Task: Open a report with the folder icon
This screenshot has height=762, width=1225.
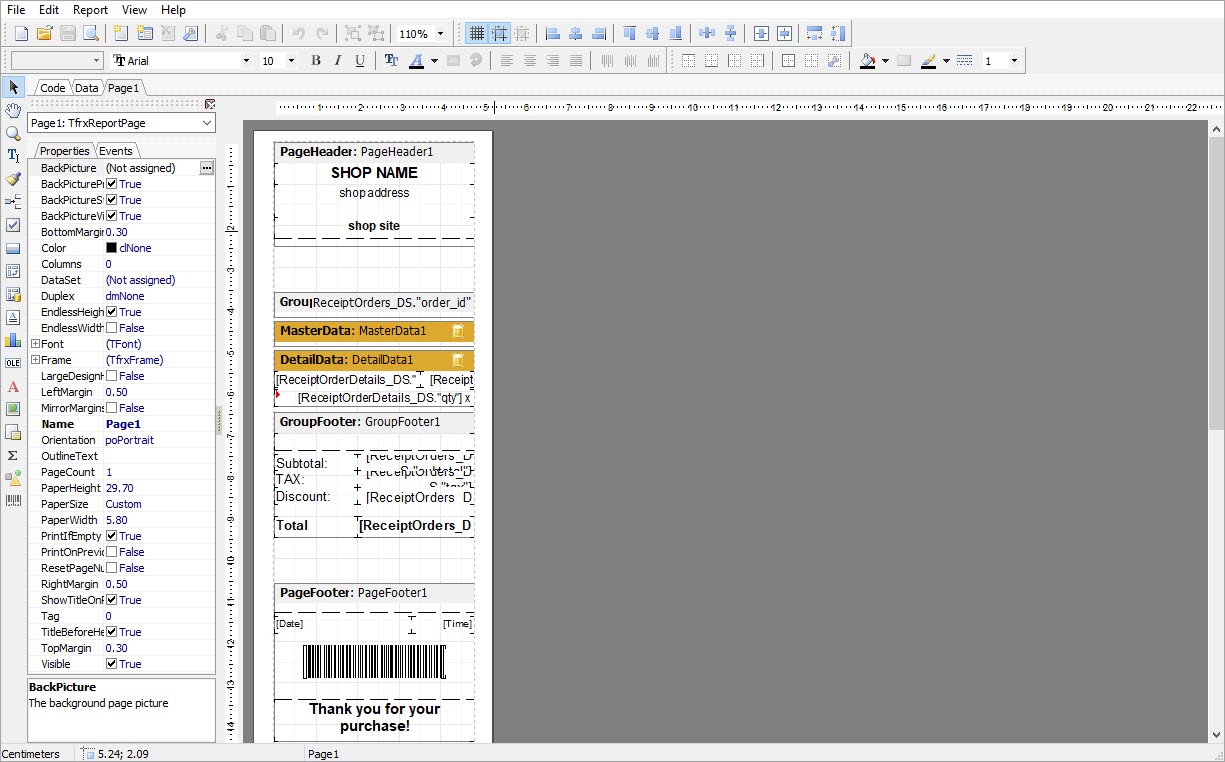Action: click(x=46, y=33)
